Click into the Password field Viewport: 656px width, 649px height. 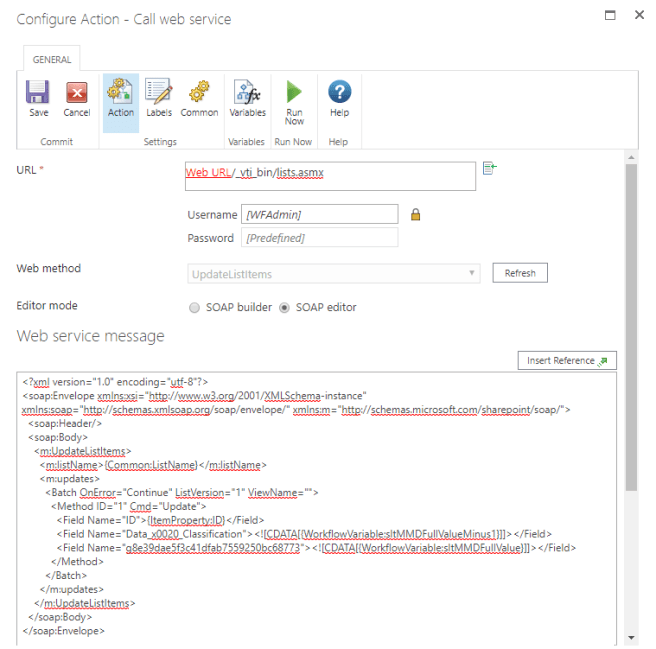click(320, 238)
